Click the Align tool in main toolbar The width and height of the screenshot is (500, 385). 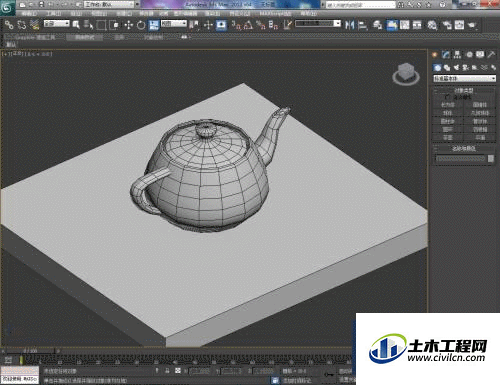coord(362,25)
